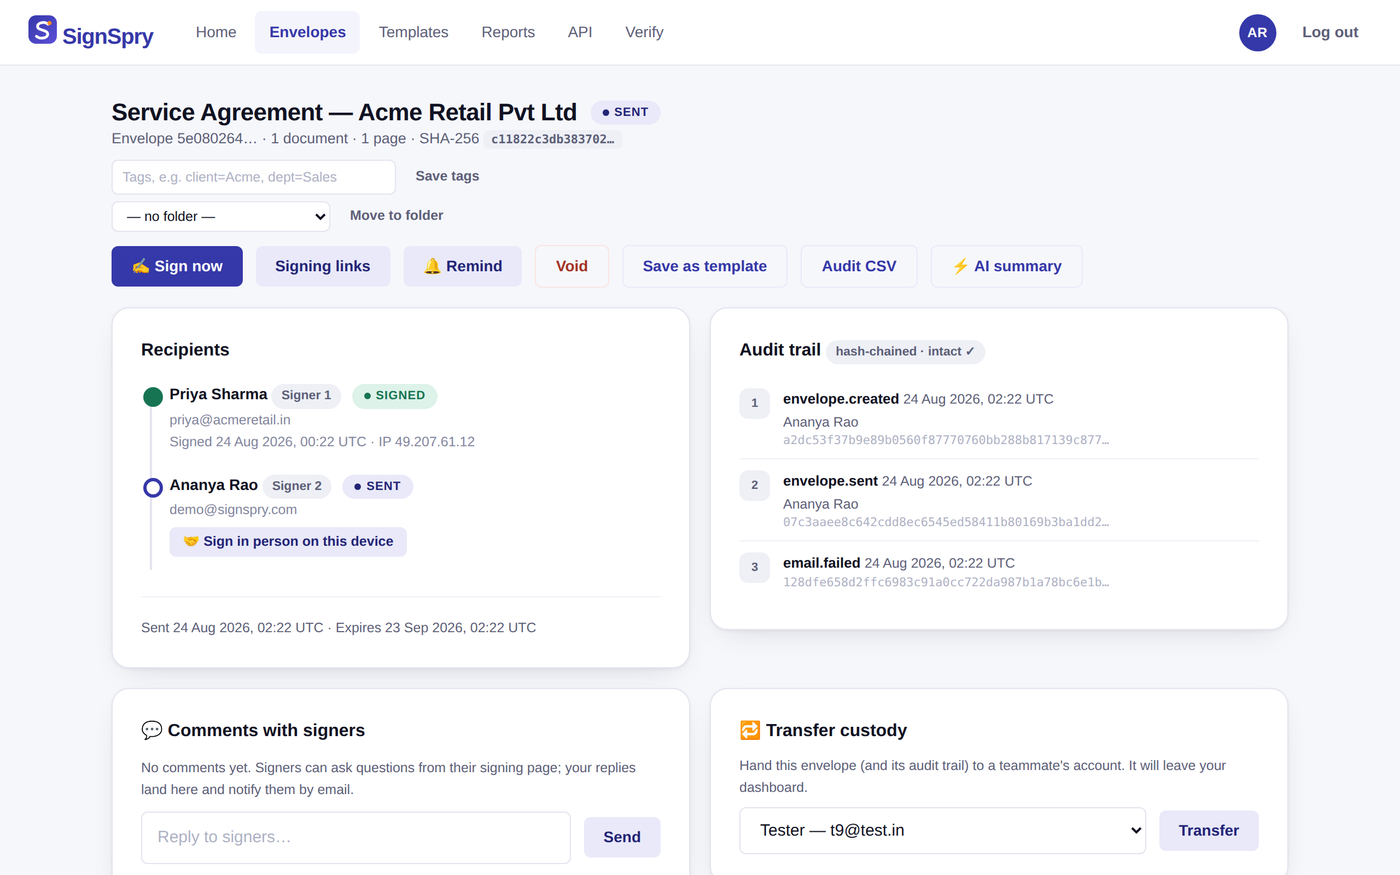
Task: Open the Verify page
Action: click(x=644, y=32)
